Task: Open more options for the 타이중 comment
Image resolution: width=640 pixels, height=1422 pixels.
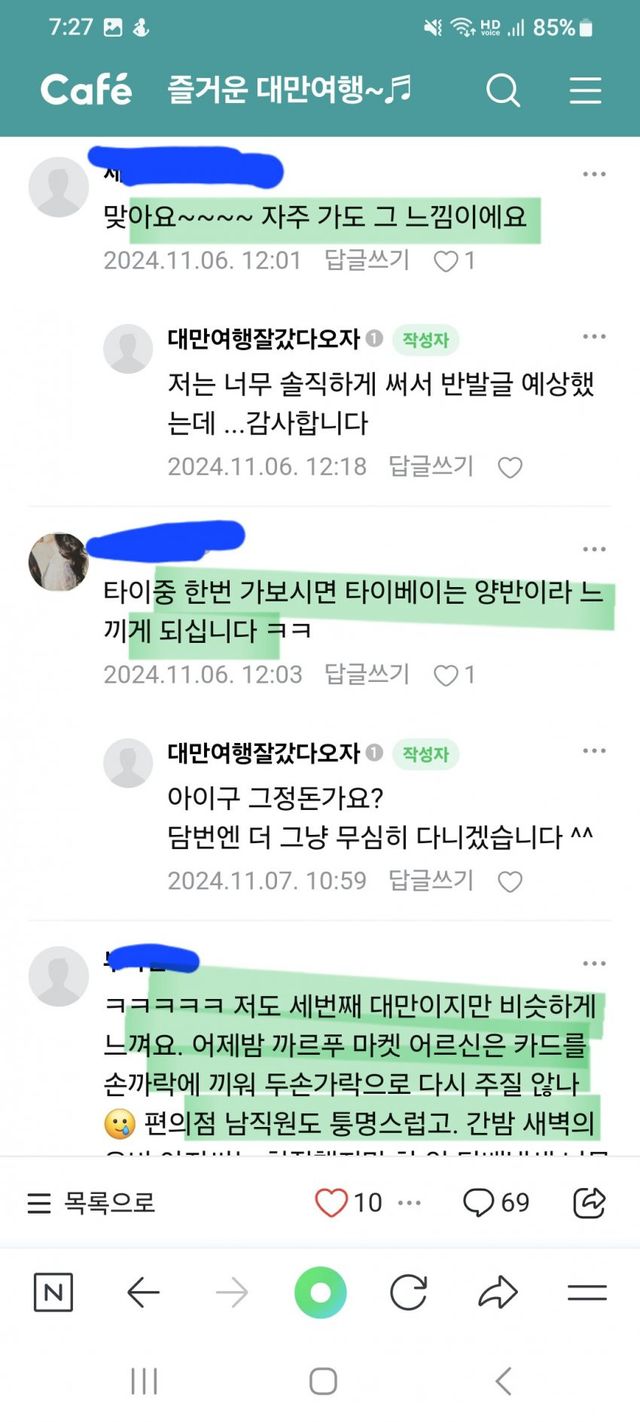Action: pyautogui.click(x=595, y=549)
